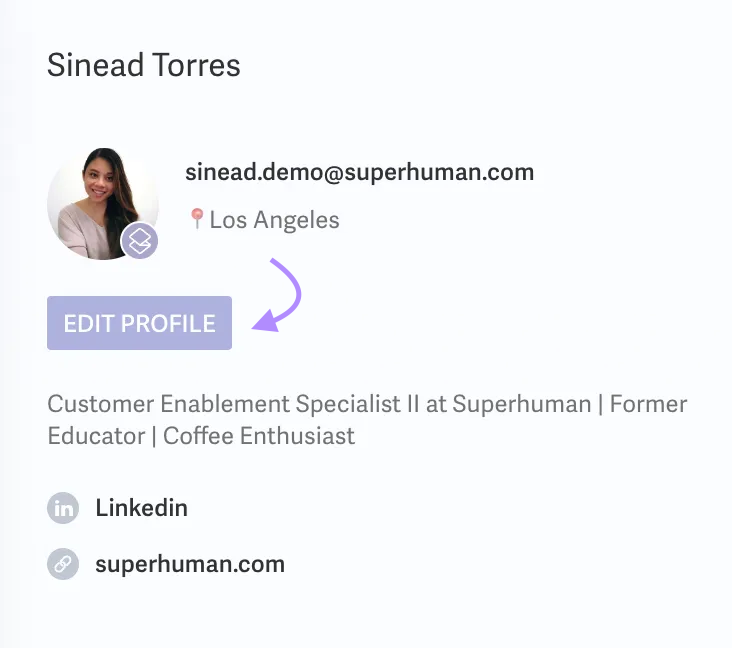Click the Sinead Torres name heading
The image size is (732, 648).
tap(144, 65)
